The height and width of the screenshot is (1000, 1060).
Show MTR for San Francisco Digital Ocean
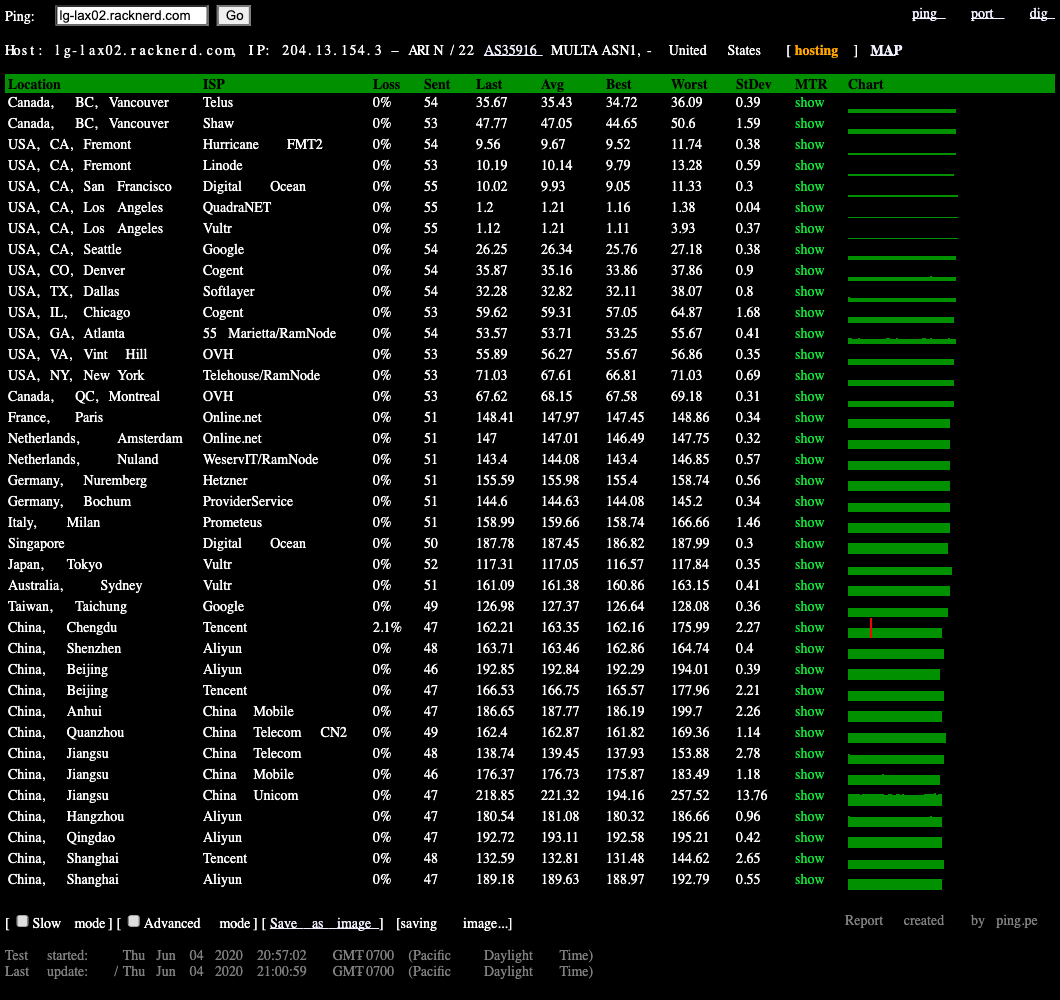tap(809, 186)
